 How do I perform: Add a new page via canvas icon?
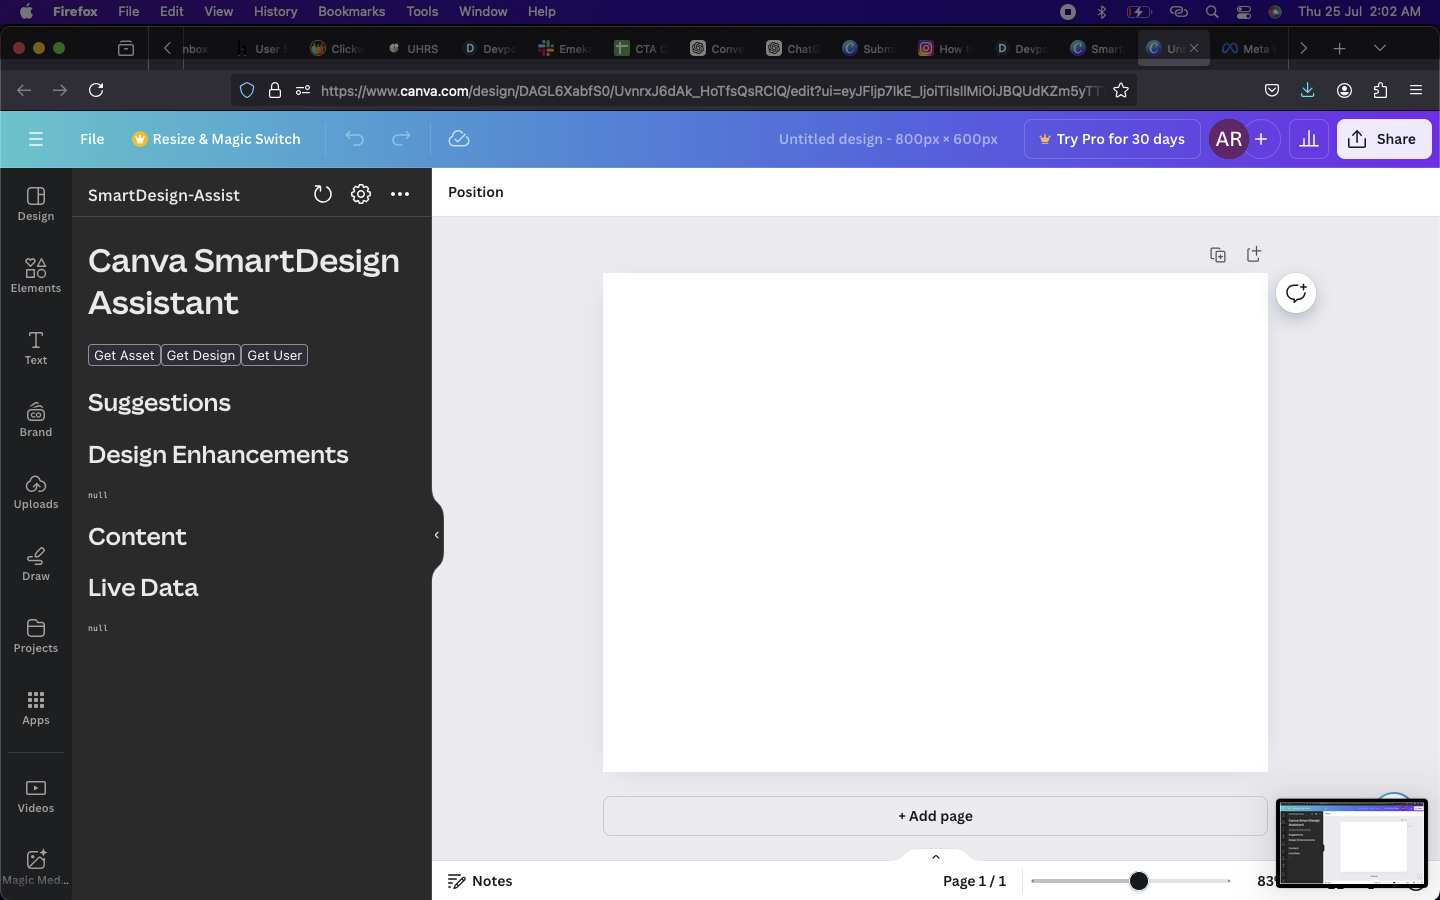1254,254
